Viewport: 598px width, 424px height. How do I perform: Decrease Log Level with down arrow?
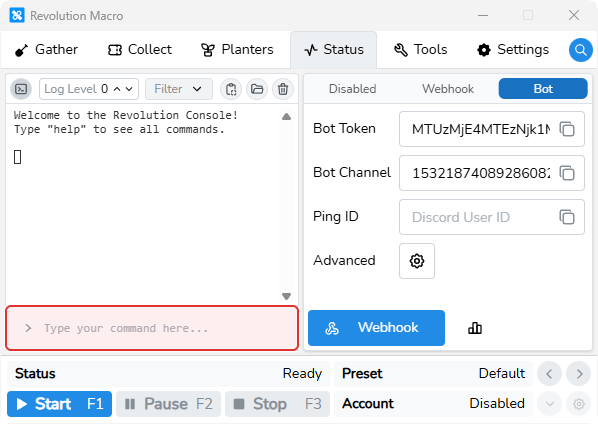coord(129,89)
